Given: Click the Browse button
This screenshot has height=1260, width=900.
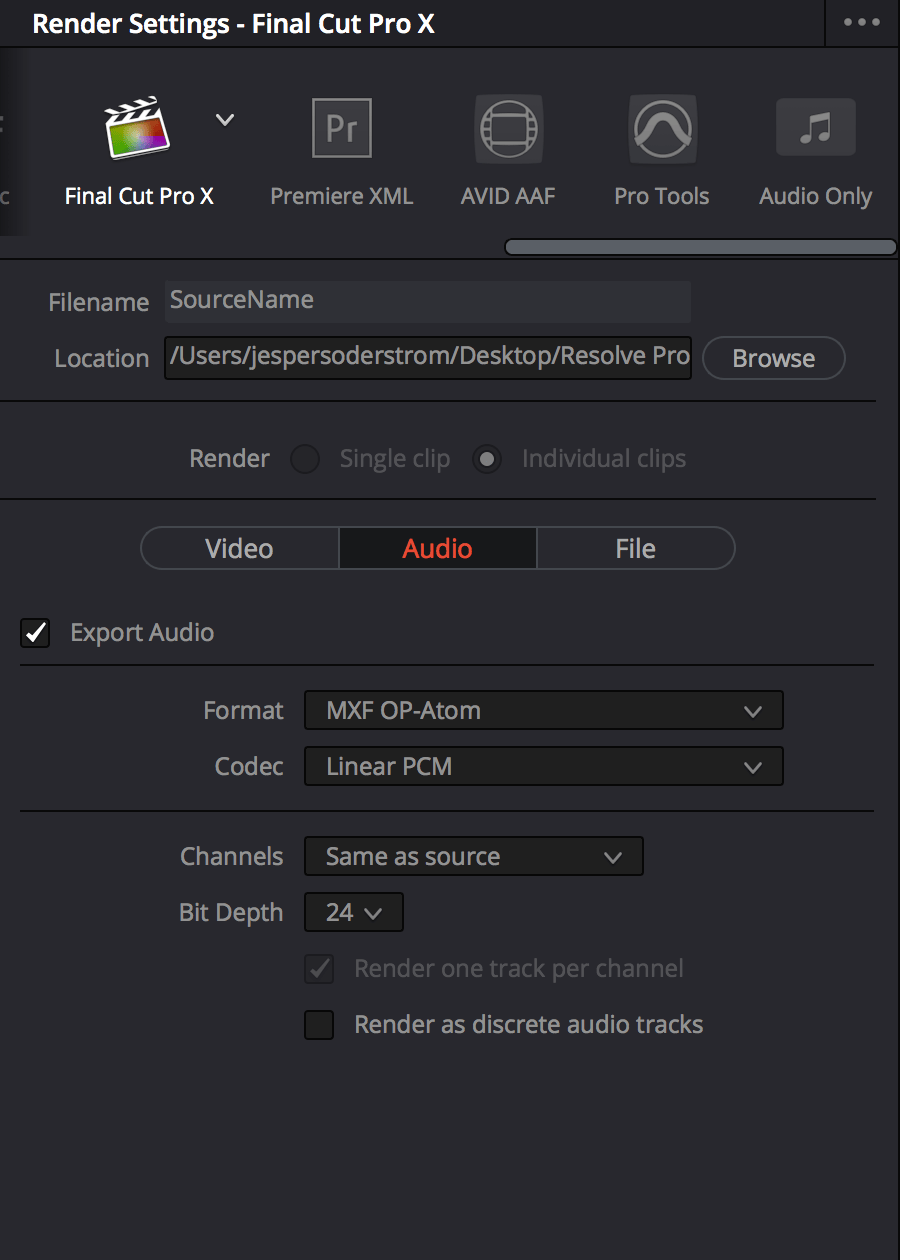Looking at the screenshot, I should click(x=774, y=359).
